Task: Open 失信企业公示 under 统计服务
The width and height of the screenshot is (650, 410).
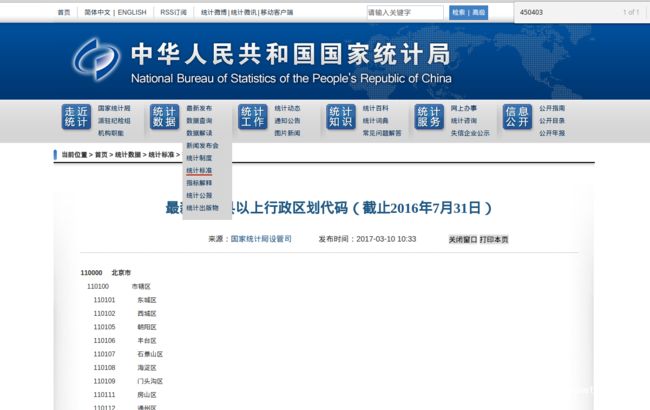Action: coord(471,133)
